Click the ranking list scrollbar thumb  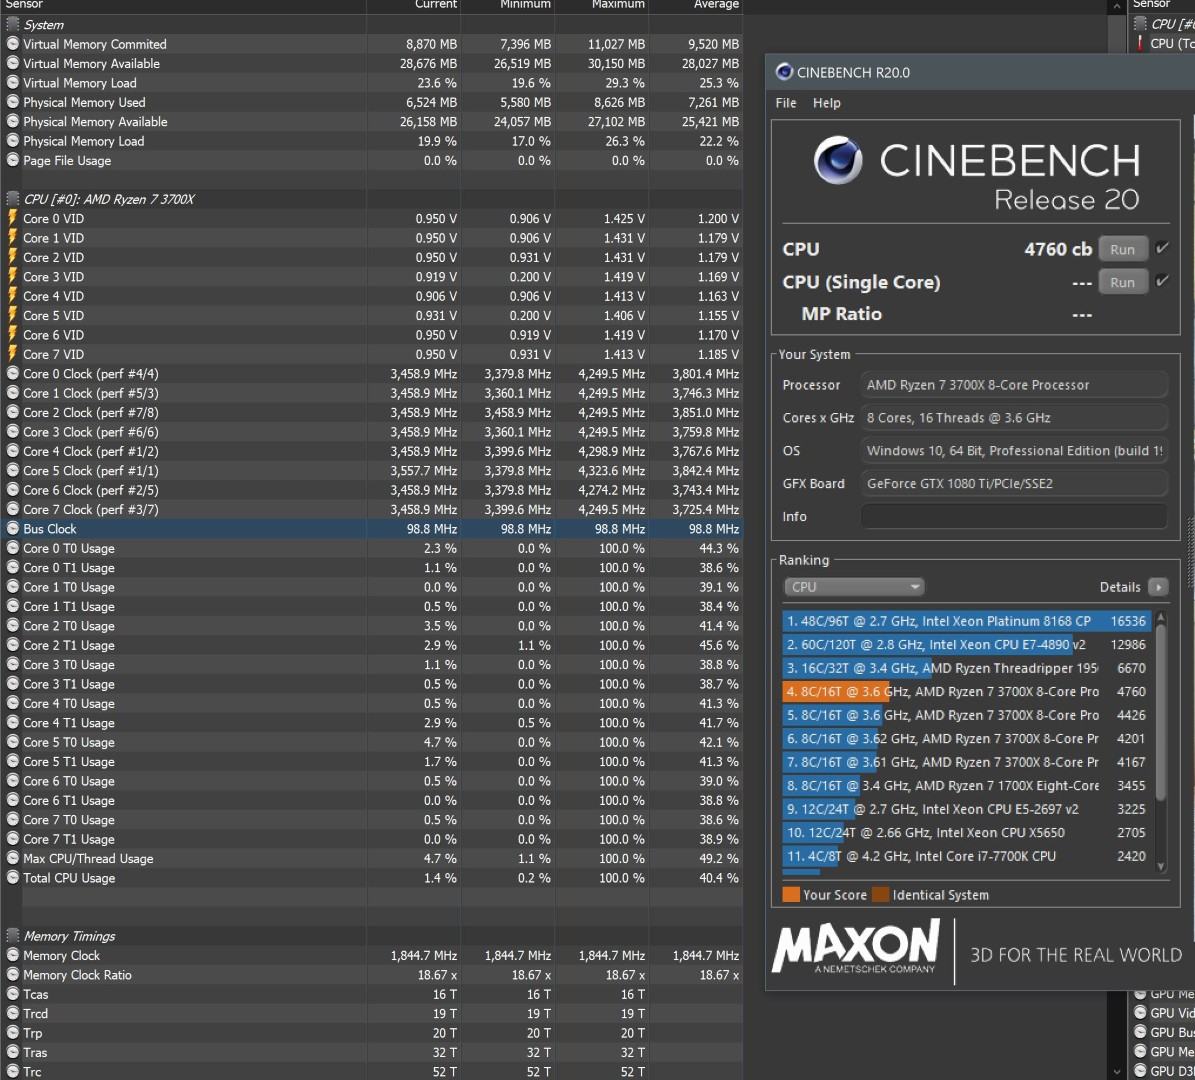coord(1161,713)
